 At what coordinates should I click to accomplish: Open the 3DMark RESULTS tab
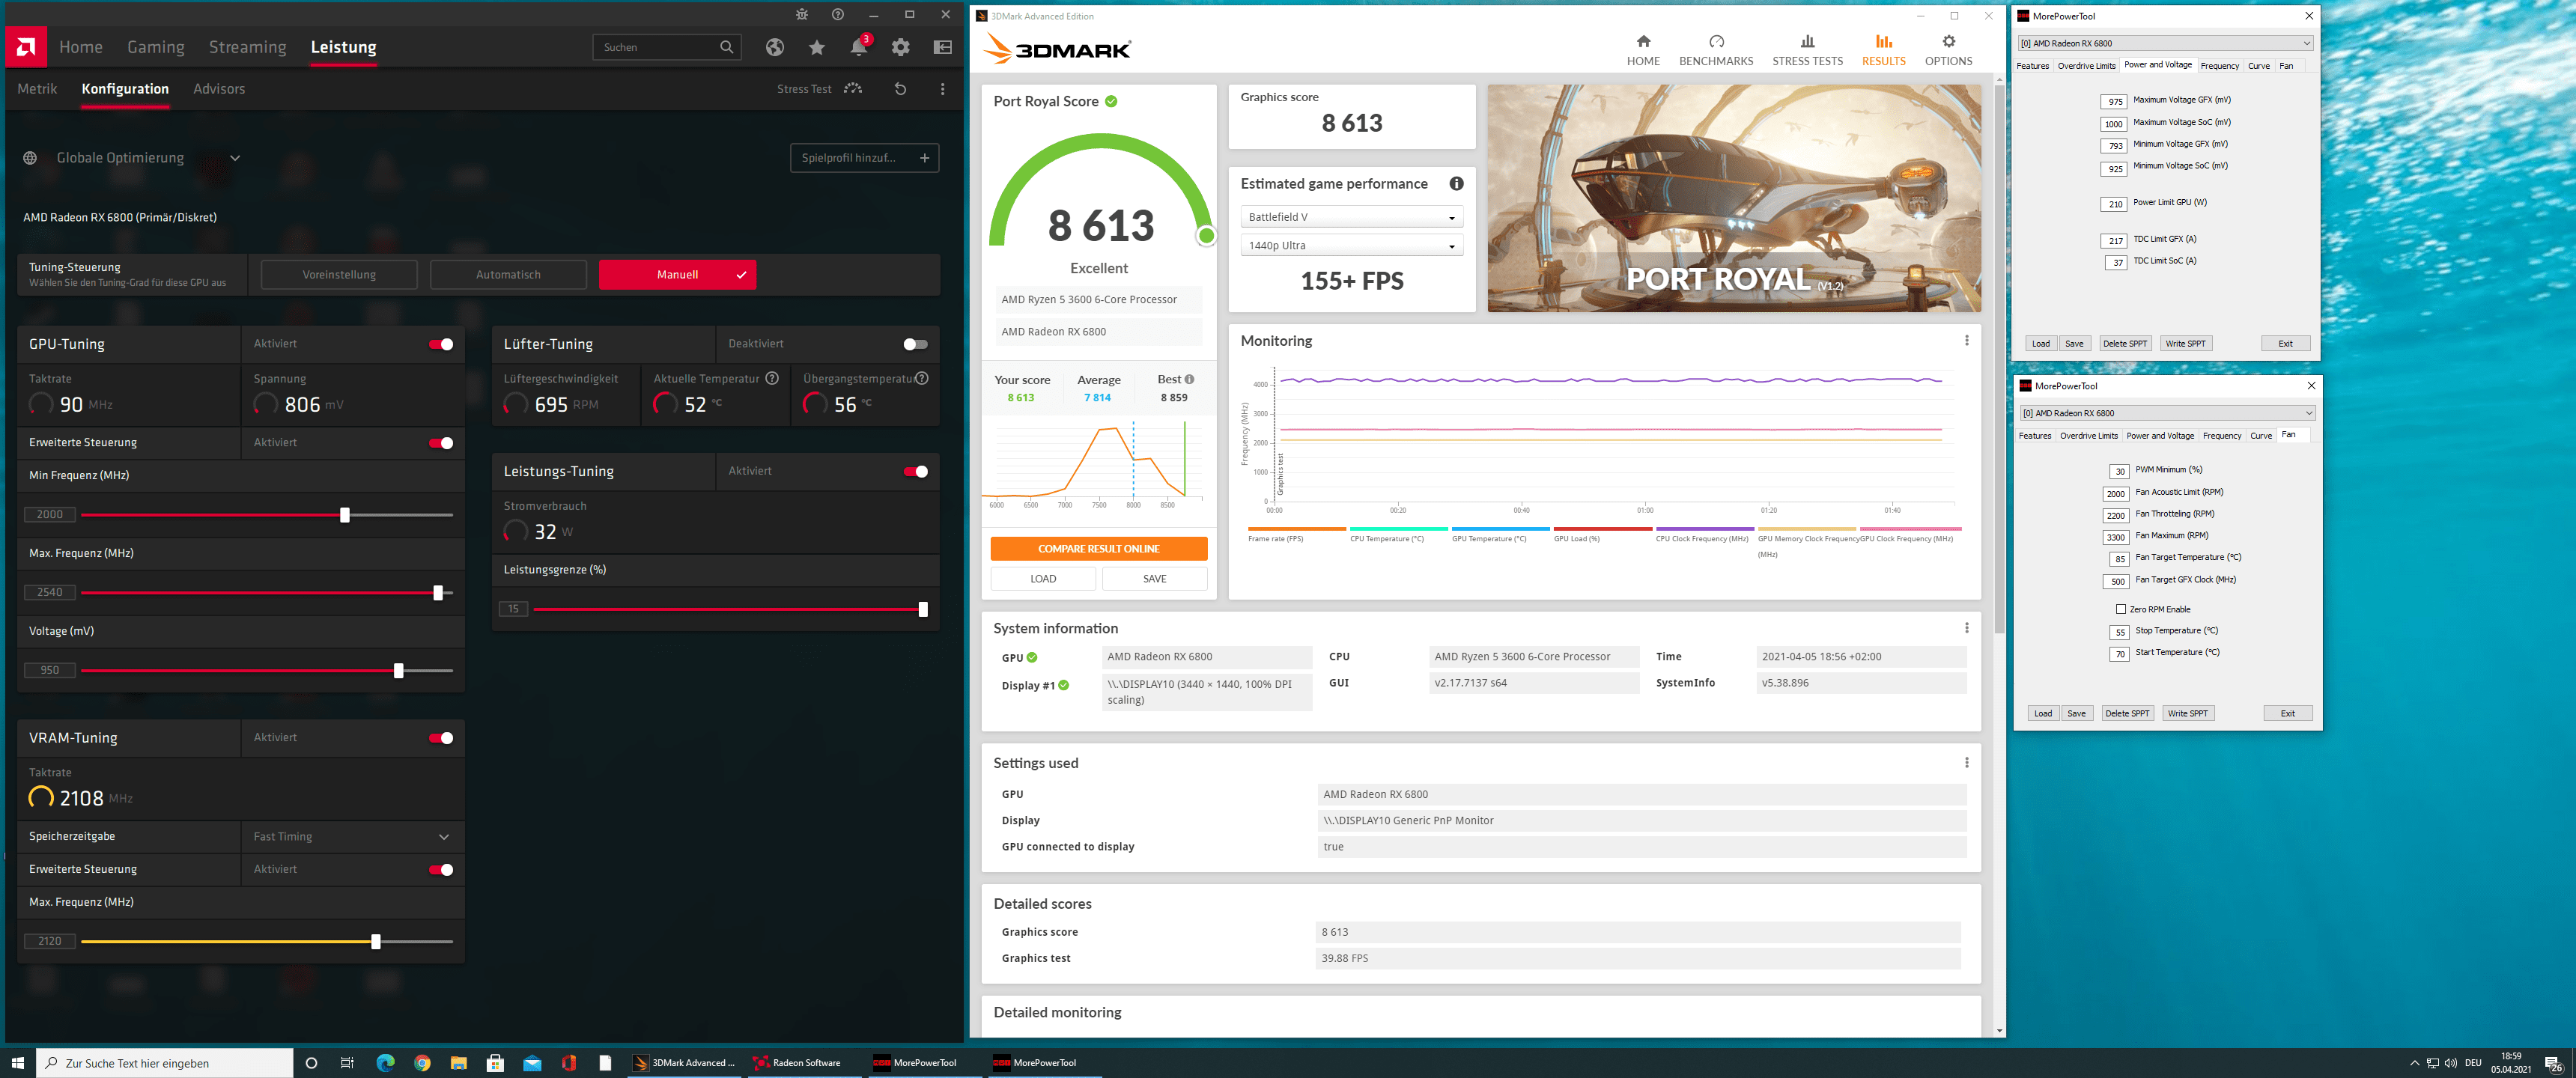click(x=1883, y=50)
